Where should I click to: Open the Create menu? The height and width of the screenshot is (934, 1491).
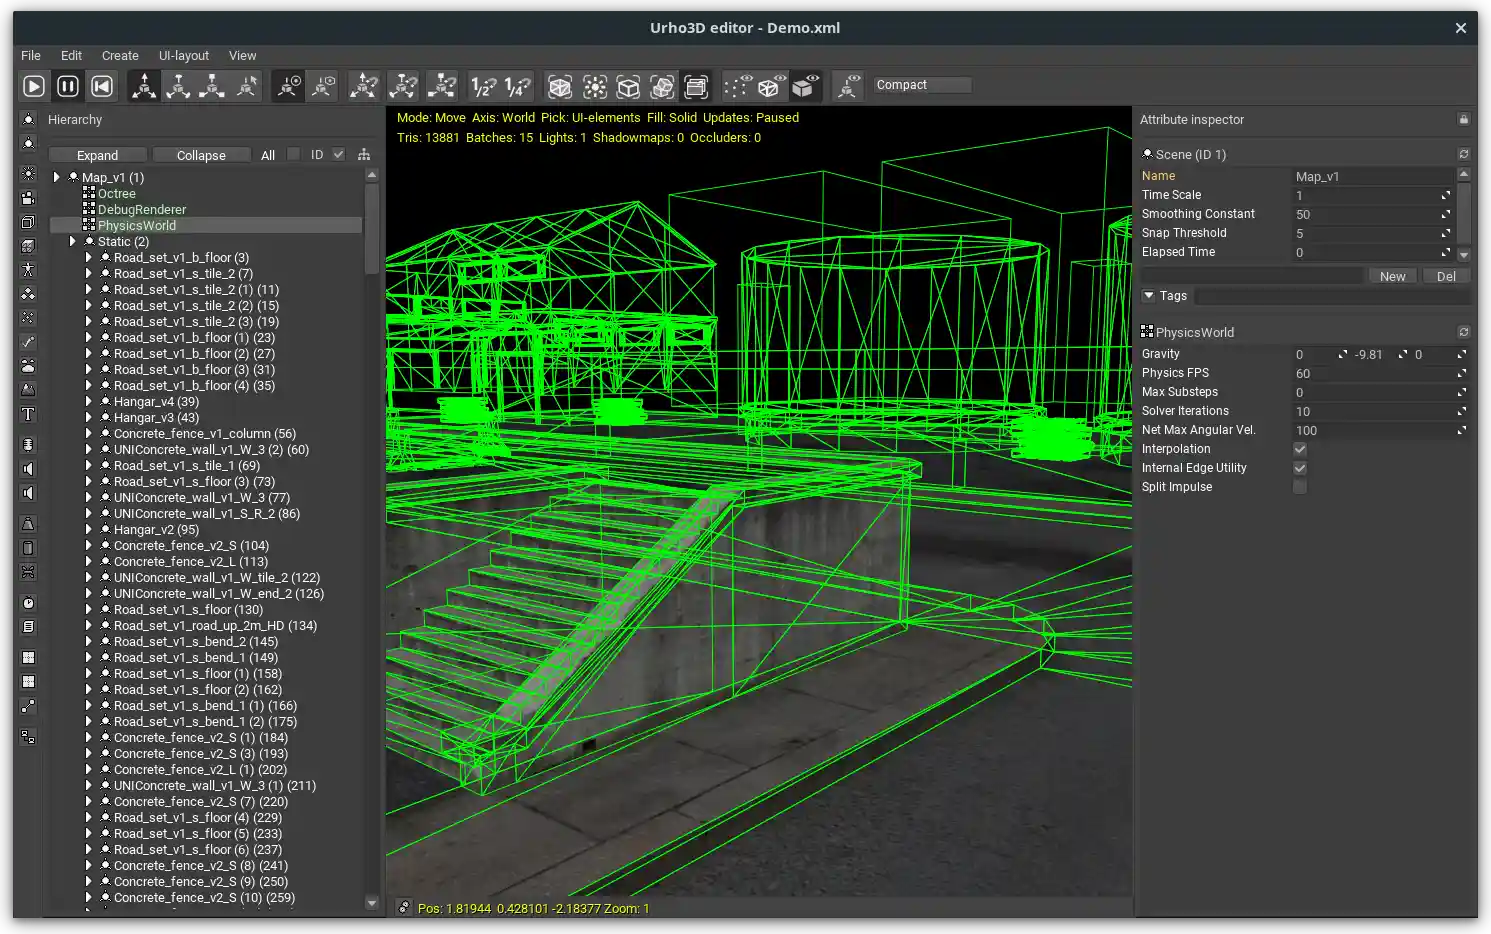pos(120,55)
